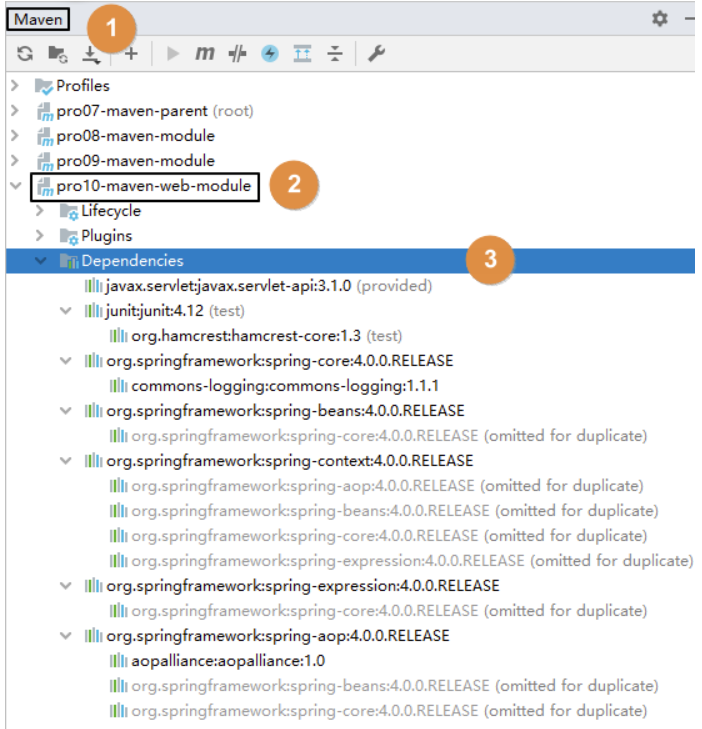Click pro09-maven-module module icon
This screenshot has width=702, height=729.
45,162
